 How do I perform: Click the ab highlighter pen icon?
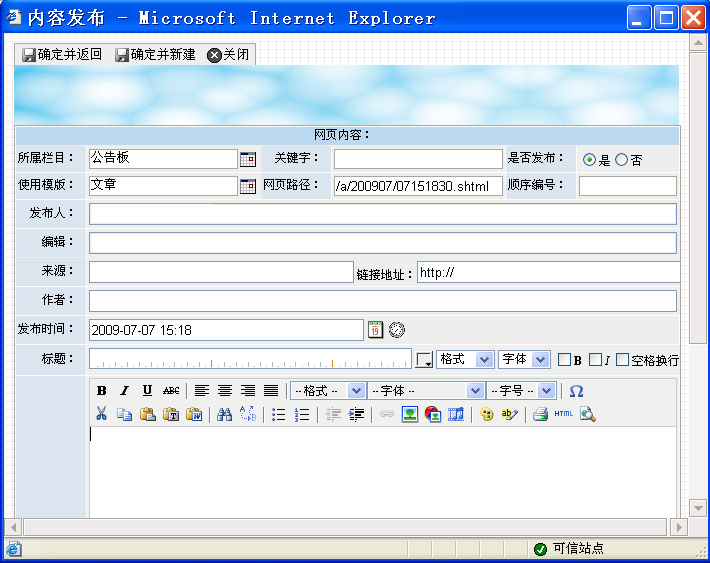tap(509, 414)
